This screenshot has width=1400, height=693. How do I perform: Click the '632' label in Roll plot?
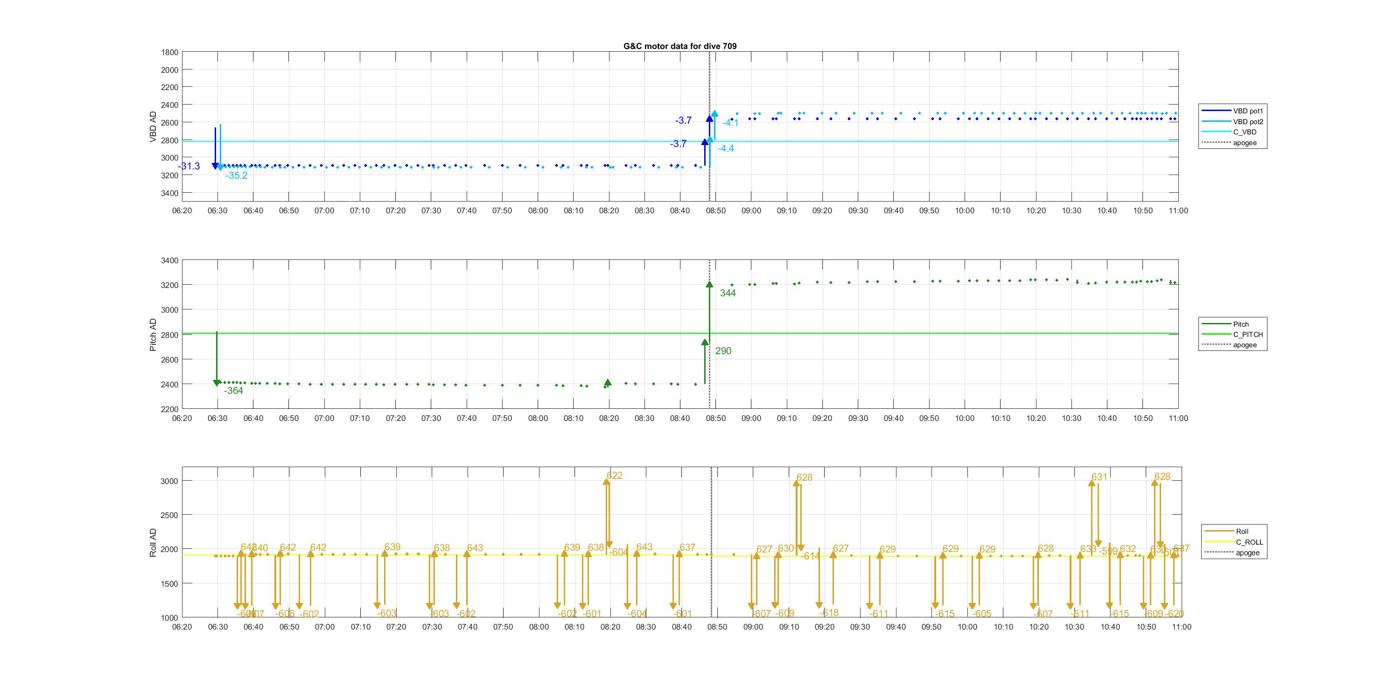1128,549
